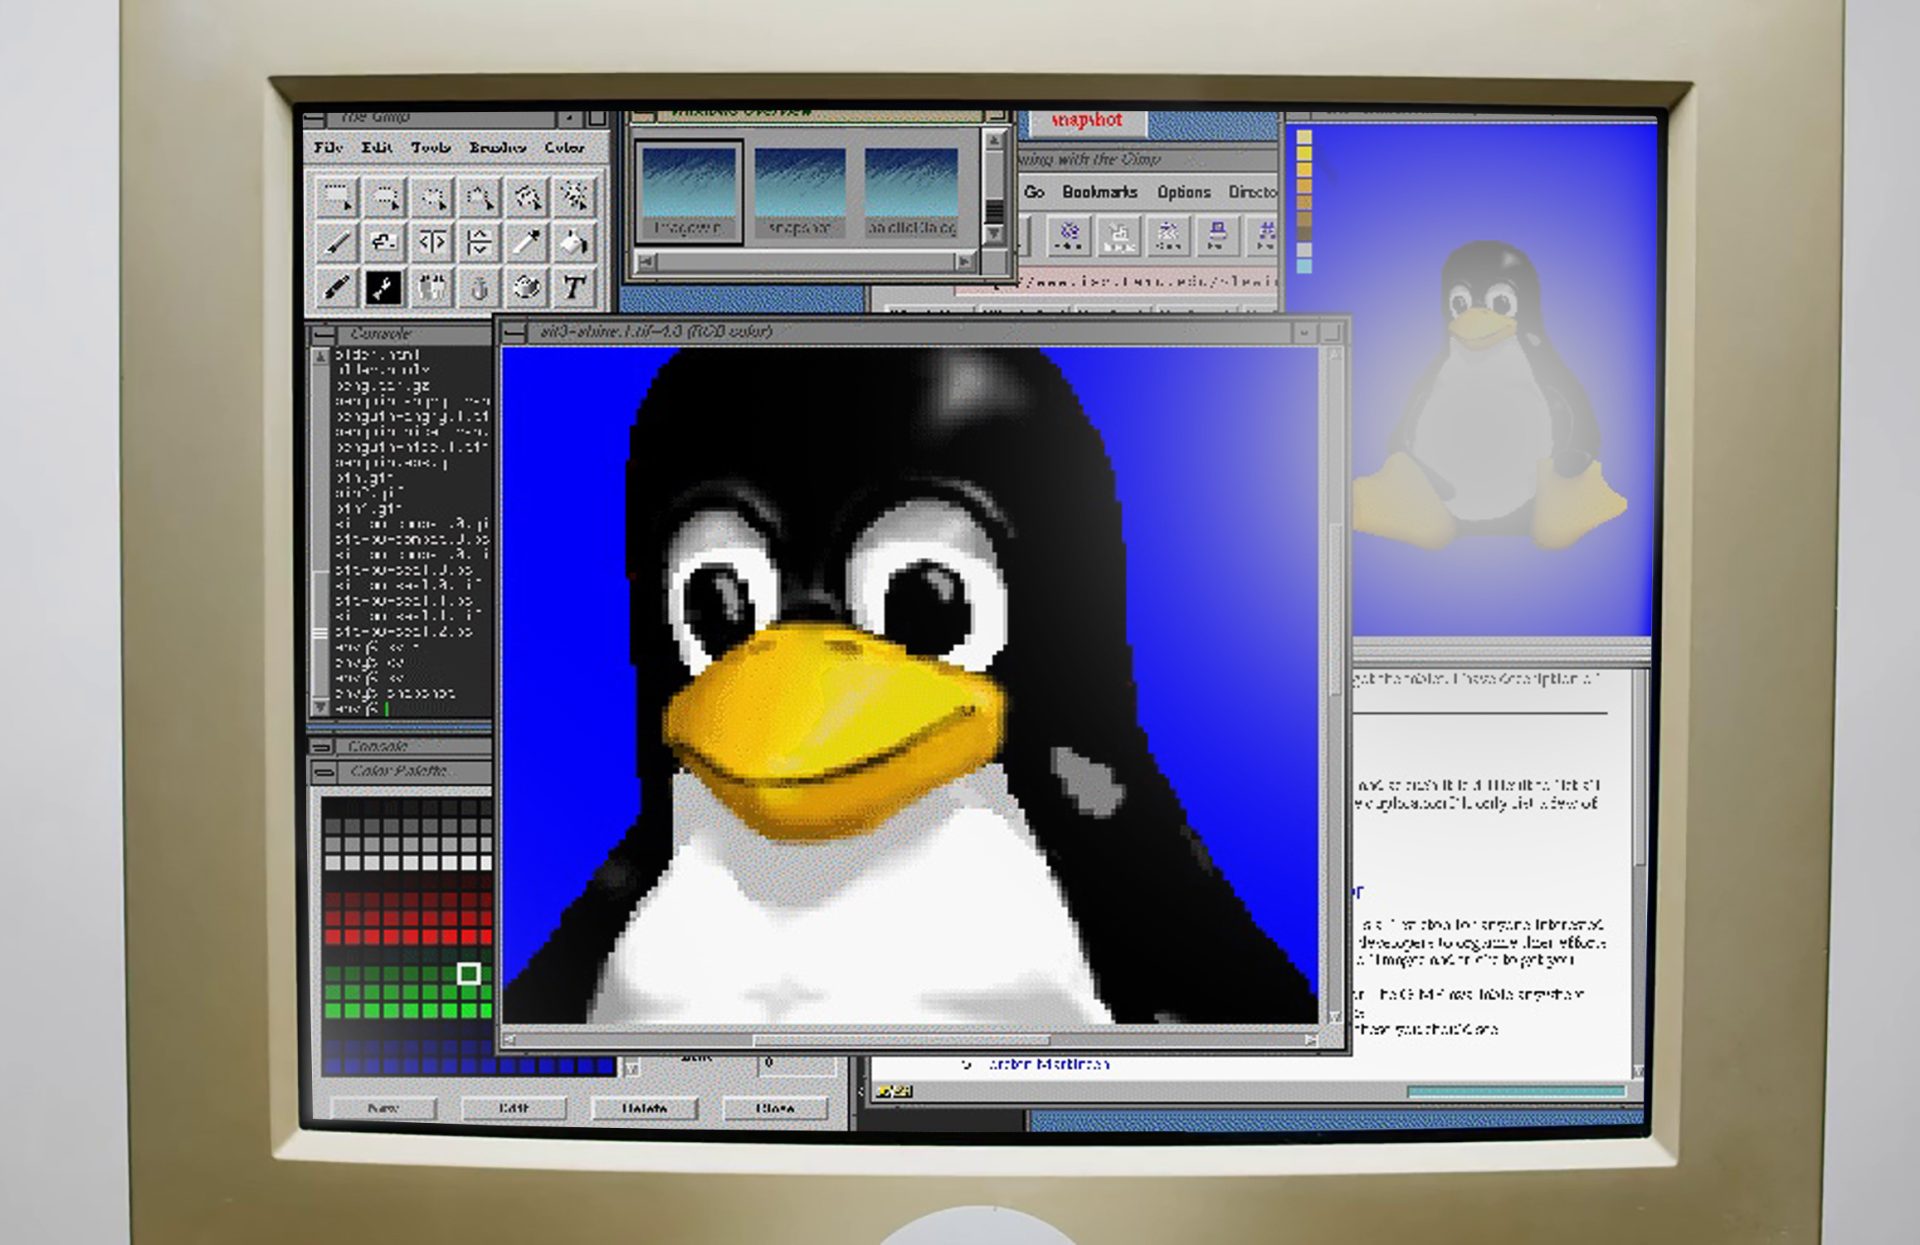Open the Tools menu in The Gimp
The image size is (1920, 1245).
[x=430, y=147]
